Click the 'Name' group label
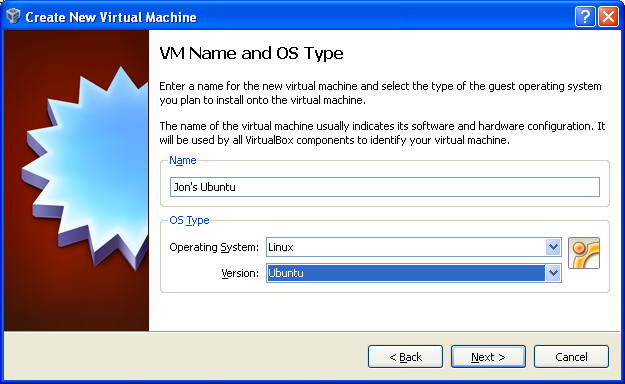This screenshot has height=384, width=625. click(183, 160)
